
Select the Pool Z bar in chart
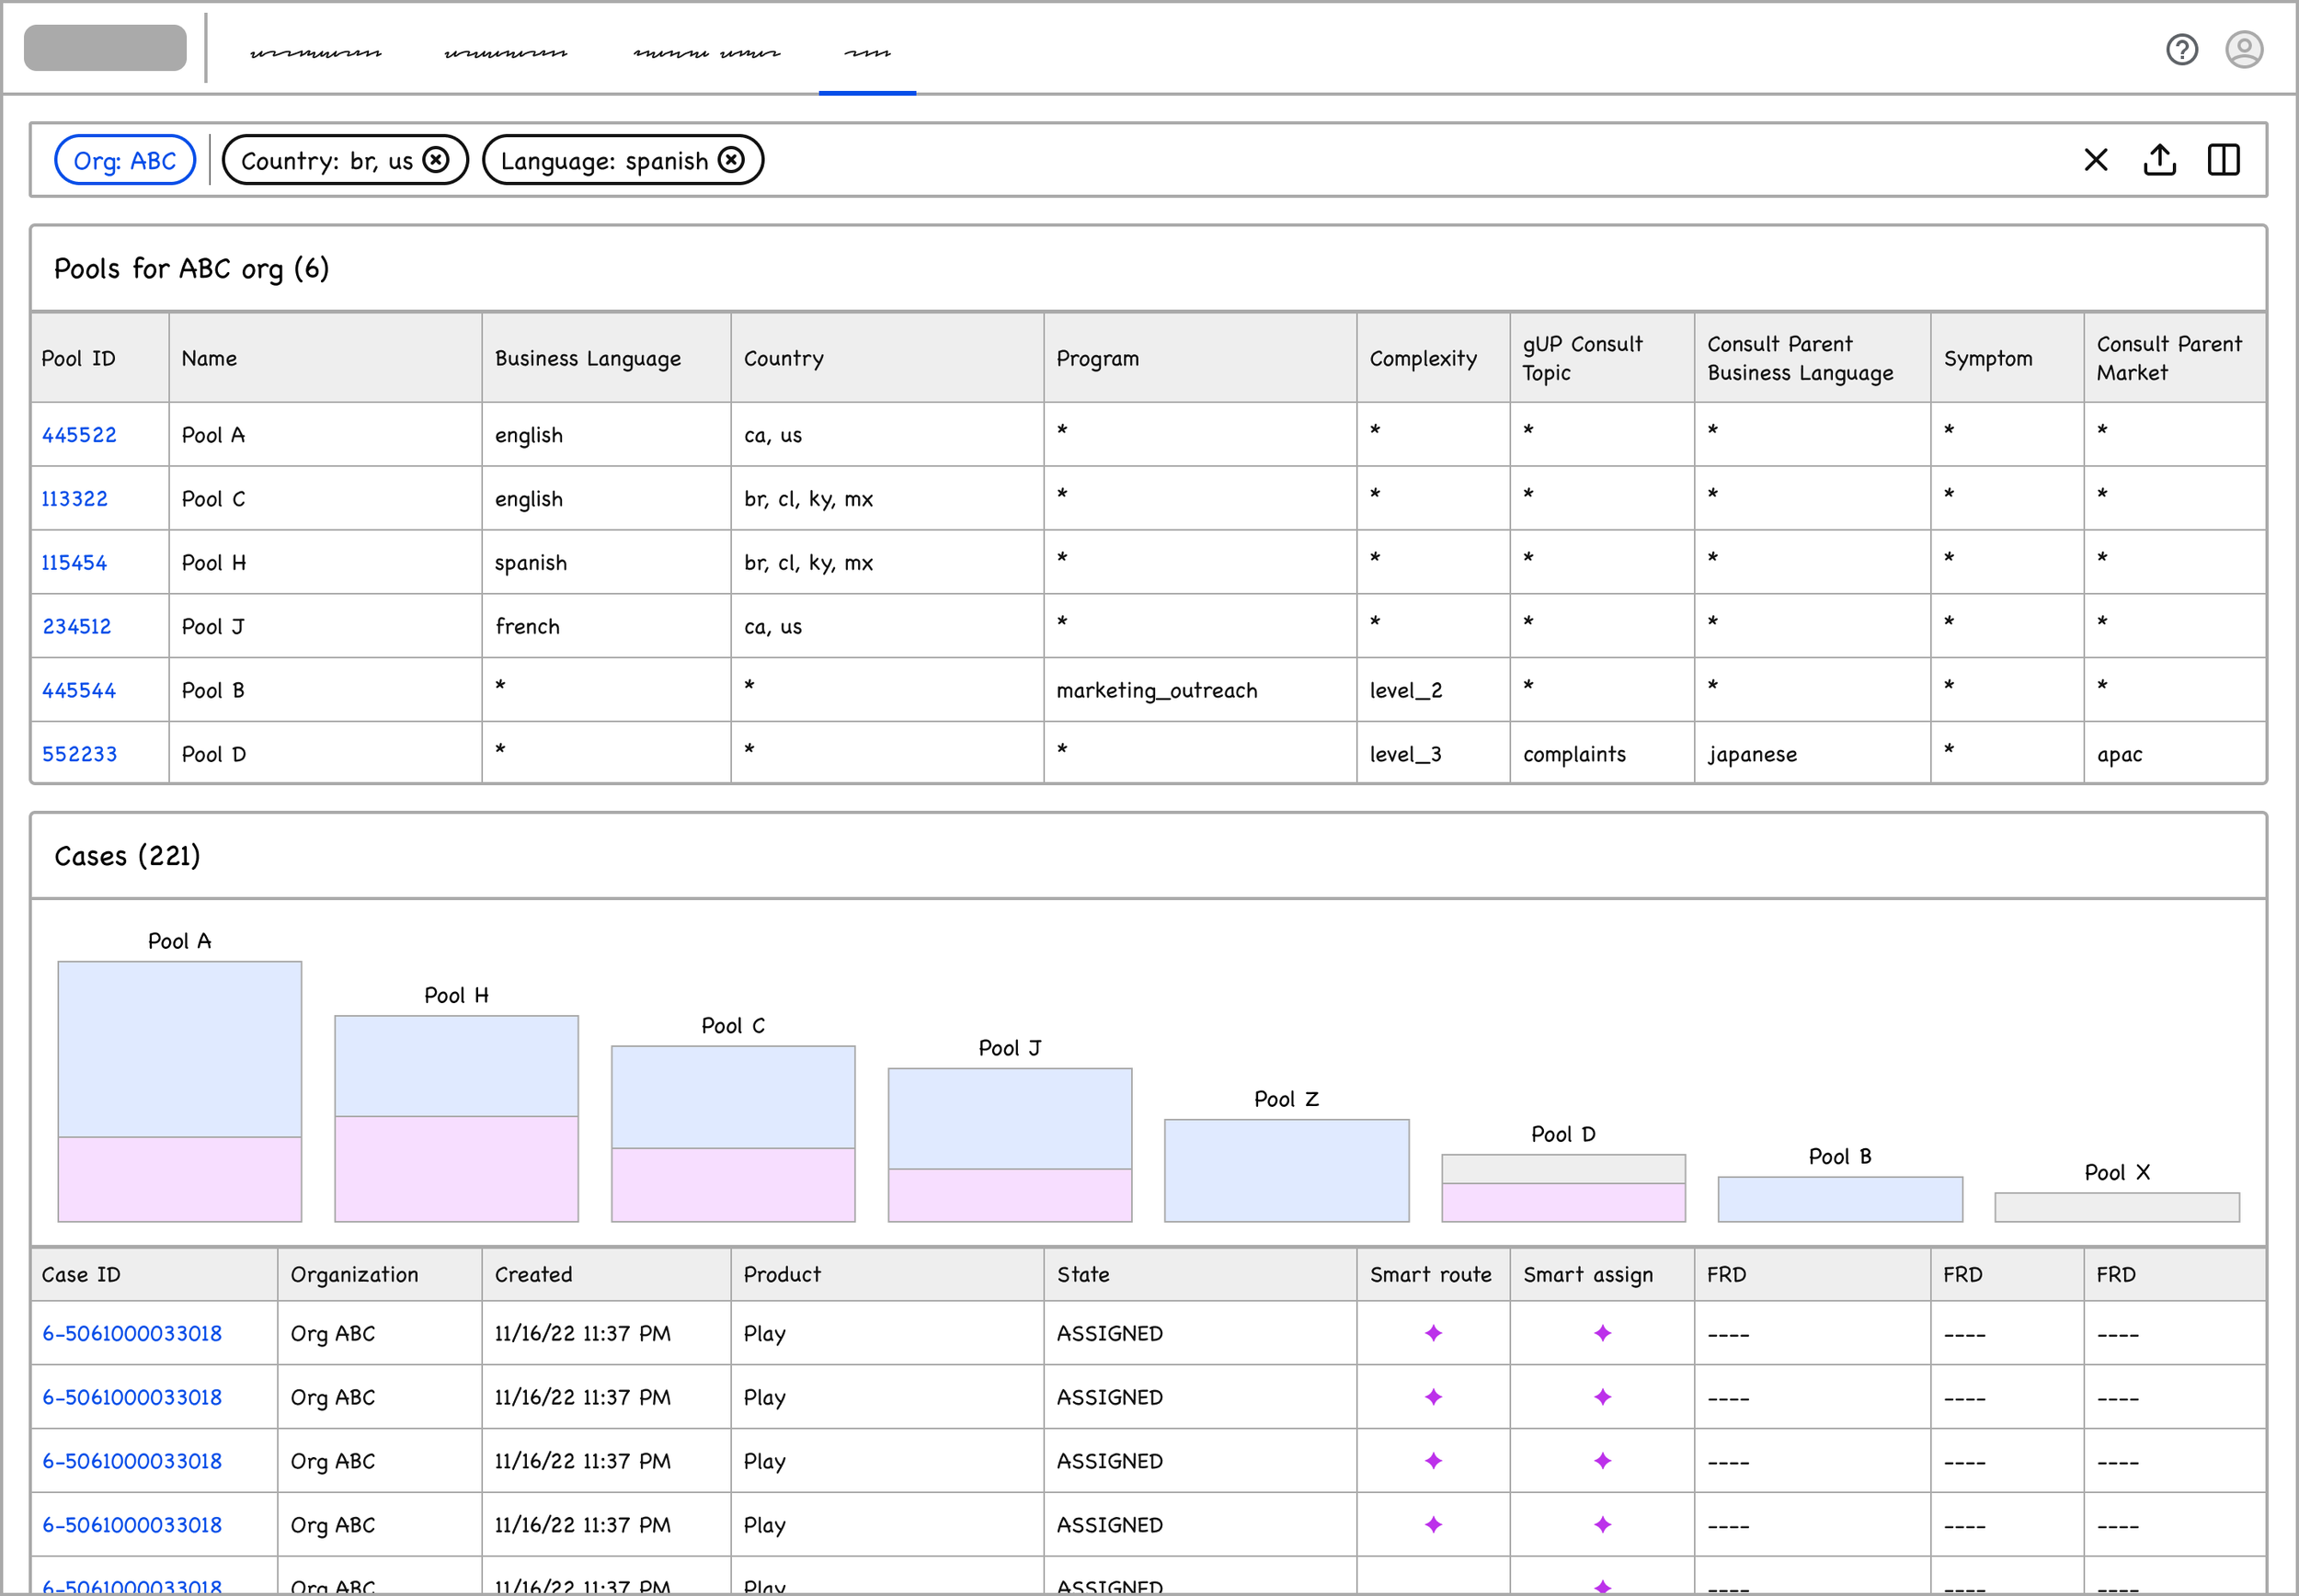point(1286,1170)
